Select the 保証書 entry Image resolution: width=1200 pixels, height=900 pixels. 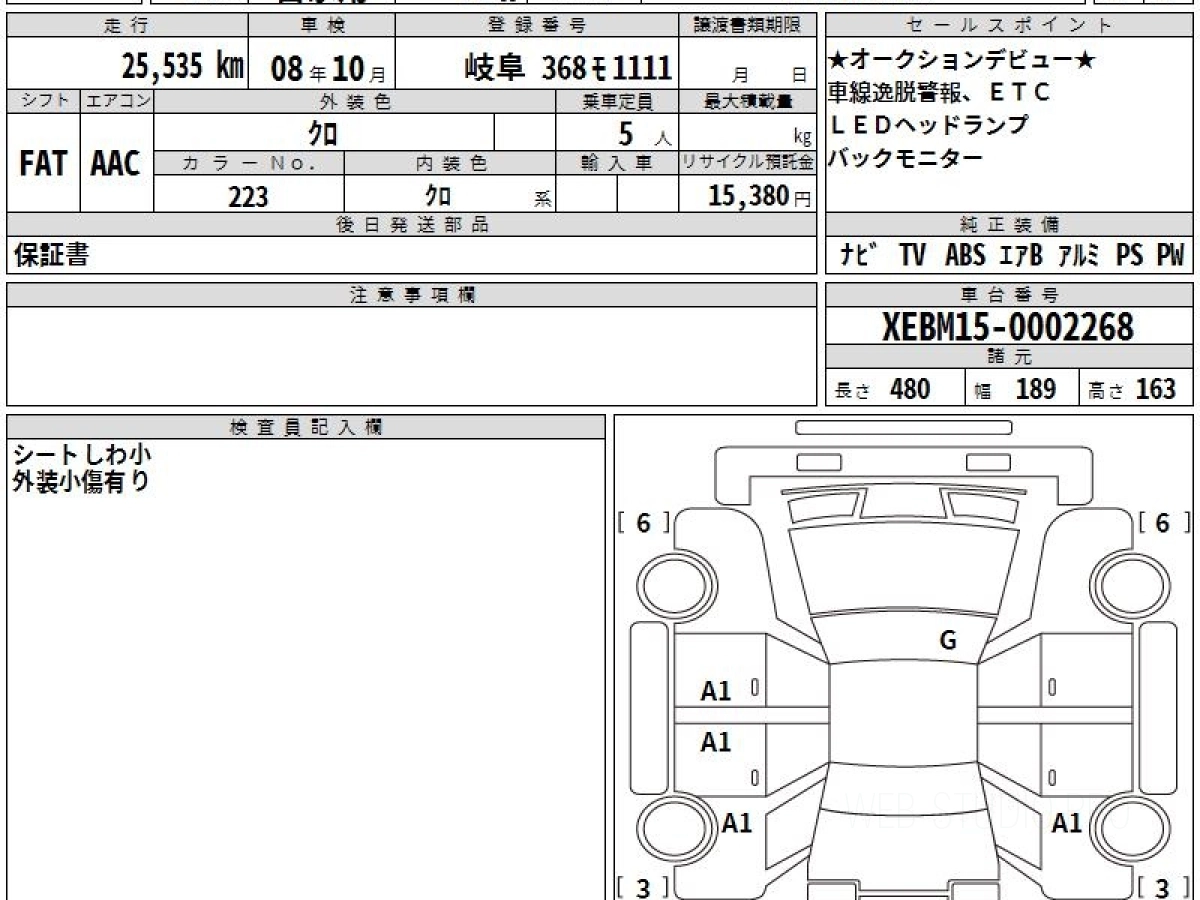(x=51, y=256)
